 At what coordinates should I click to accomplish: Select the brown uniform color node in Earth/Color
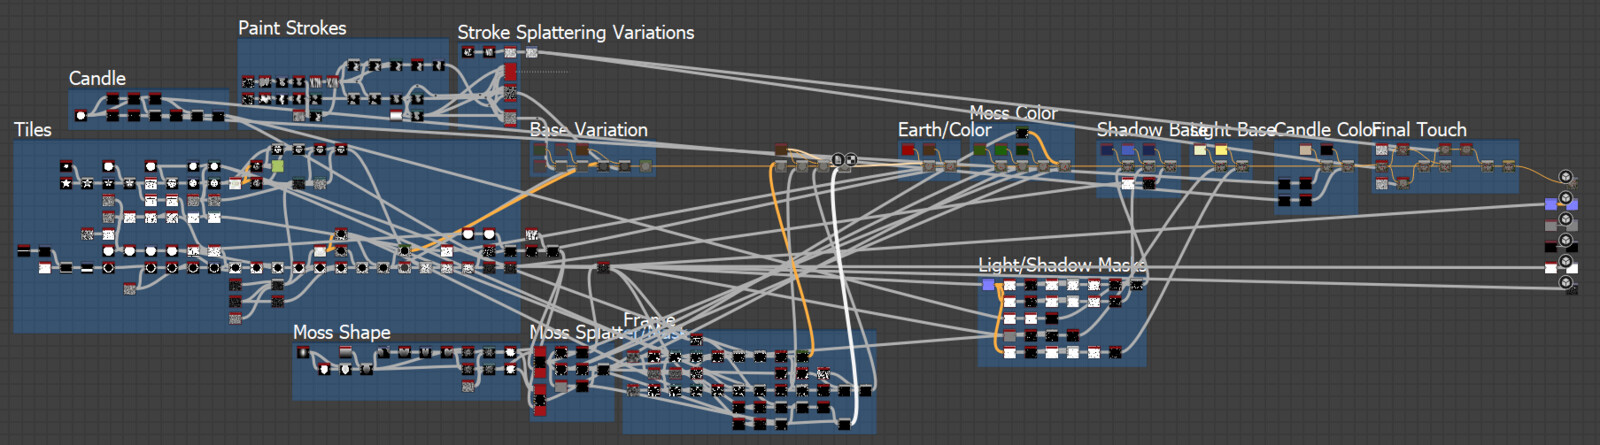[x=929, y=150]
